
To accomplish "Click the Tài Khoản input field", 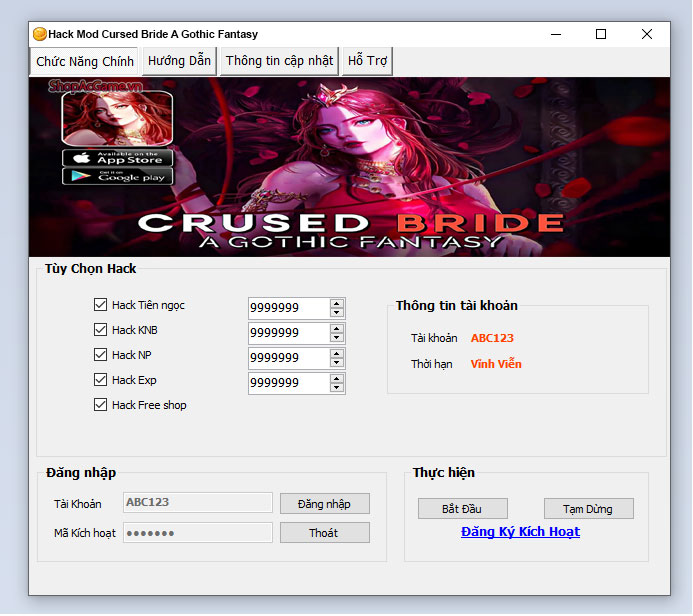I will pos(198,502).
